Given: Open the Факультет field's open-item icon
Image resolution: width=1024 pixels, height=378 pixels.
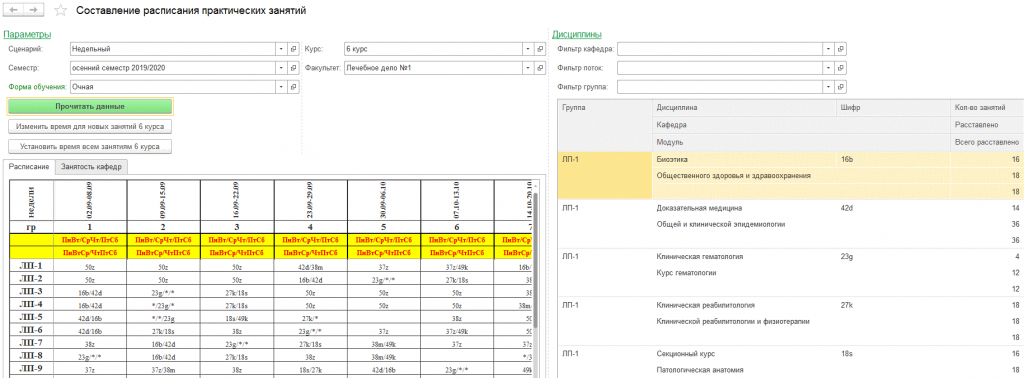Looking at the screenshot, I should pos(539,68).
